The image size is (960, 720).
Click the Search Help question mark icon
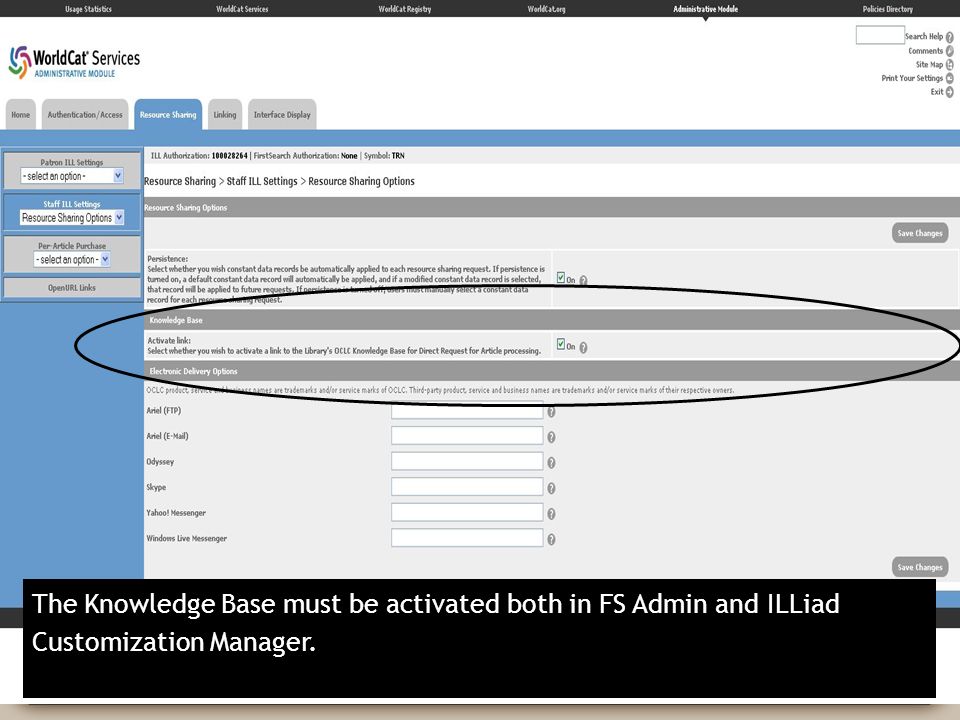tap(950, 37)
